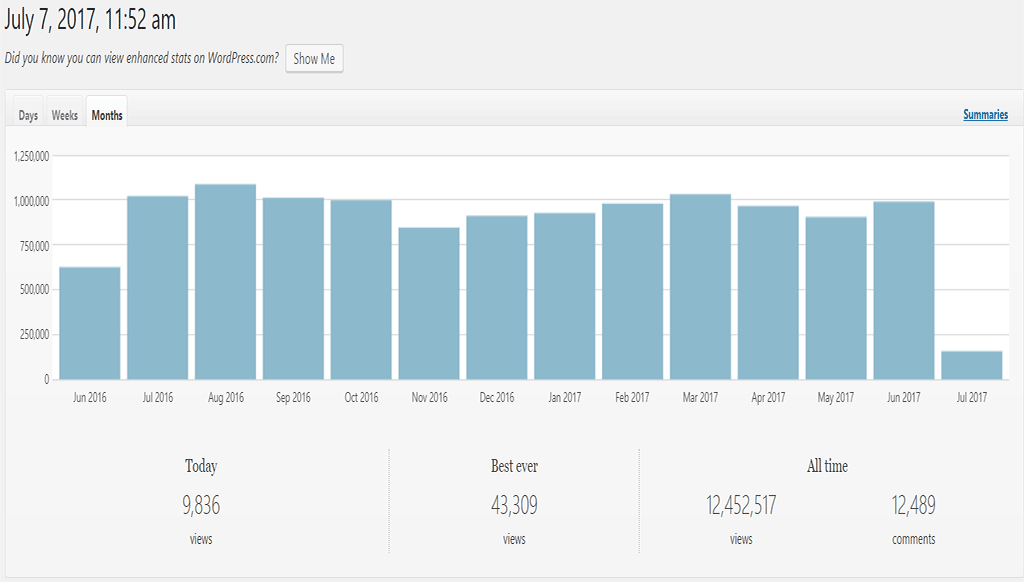Image resolution: width=1024 pixels, height=582 pixels.
Task: Click the Mar 2017 axis label
Action: click(x=700, y=397)
